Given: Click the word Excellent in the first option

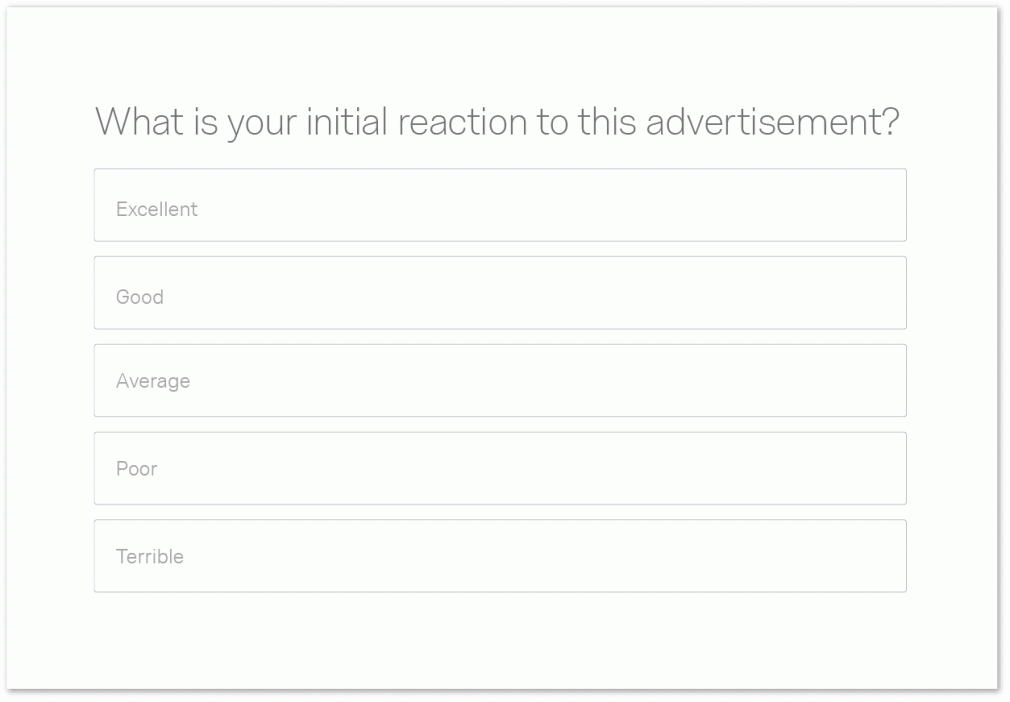Looking at the screenshot, I should coord(157,209).
